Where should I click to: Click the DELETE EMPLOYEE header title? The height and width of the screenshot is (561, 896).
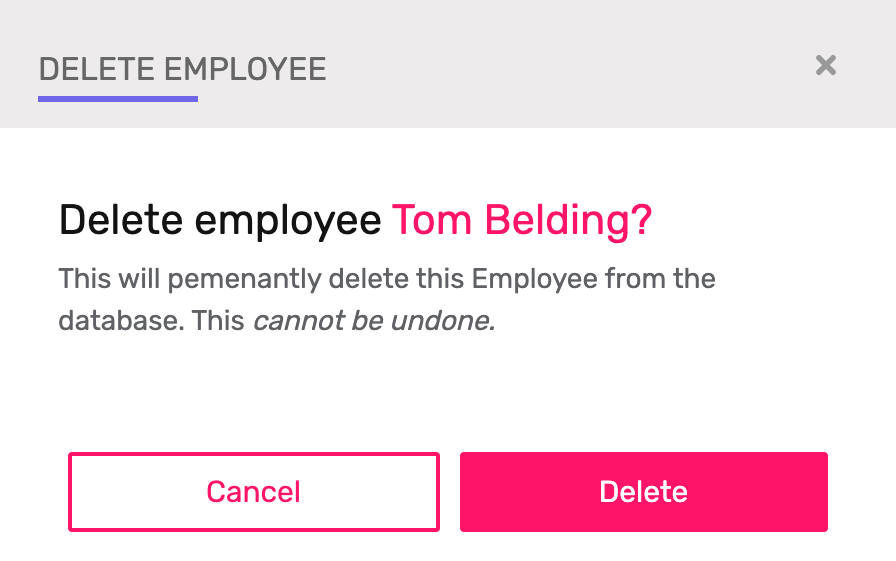click(182, 70)
